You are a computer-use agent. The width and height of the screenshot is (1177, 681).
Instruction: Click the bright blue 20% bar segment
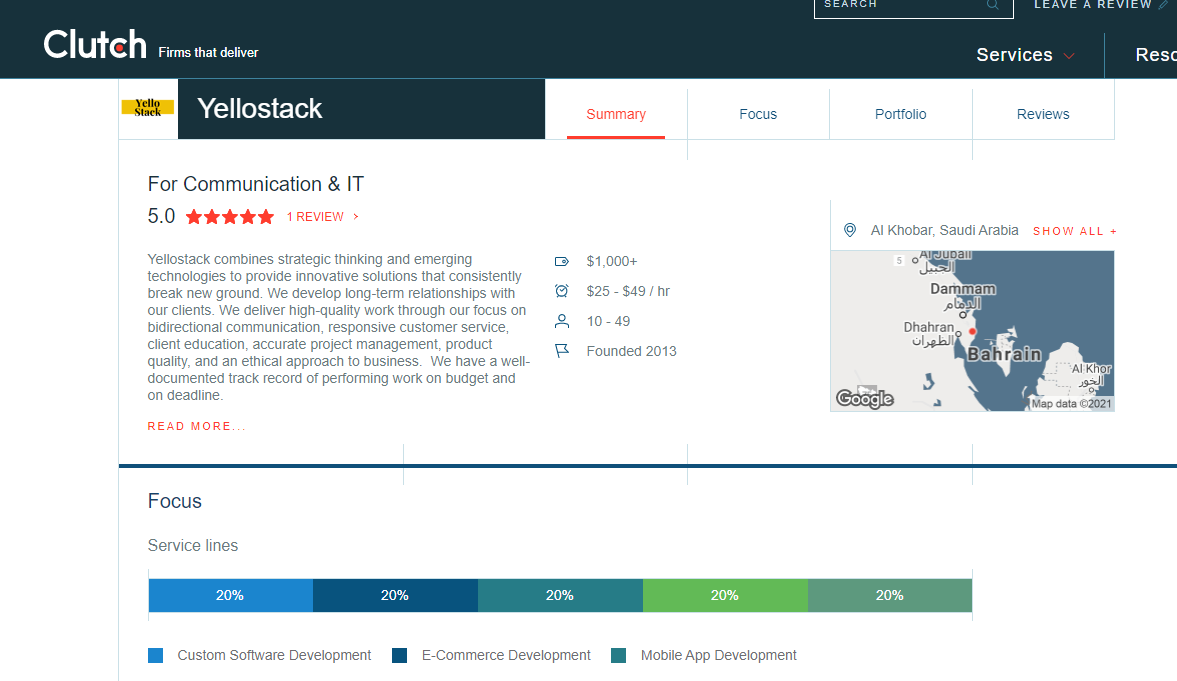[230, 595]
